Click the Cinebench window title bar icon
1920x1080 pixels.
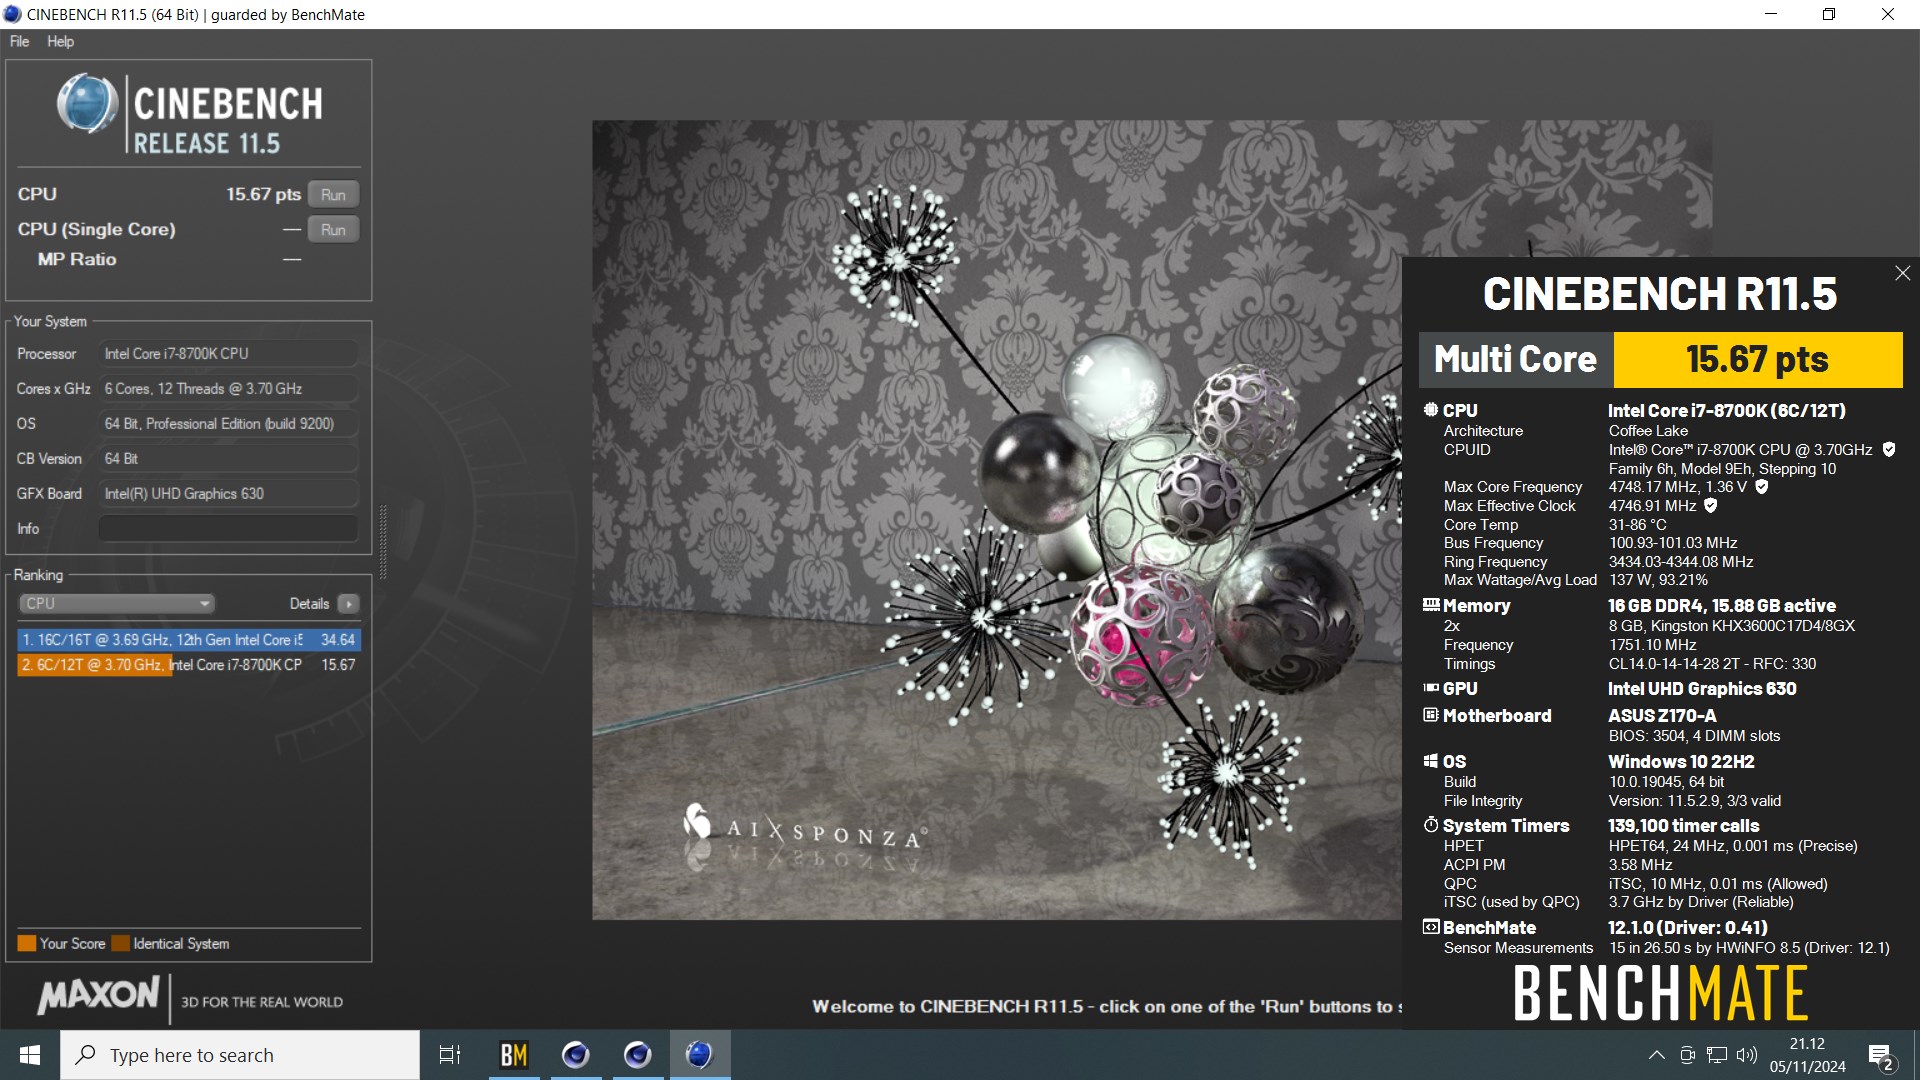[x=13, y=14]
